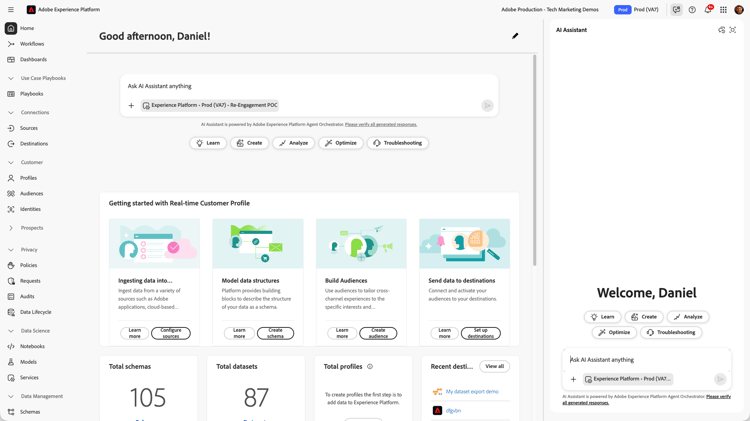Open the Home section in the sidebar

click(x=27, y=28)
